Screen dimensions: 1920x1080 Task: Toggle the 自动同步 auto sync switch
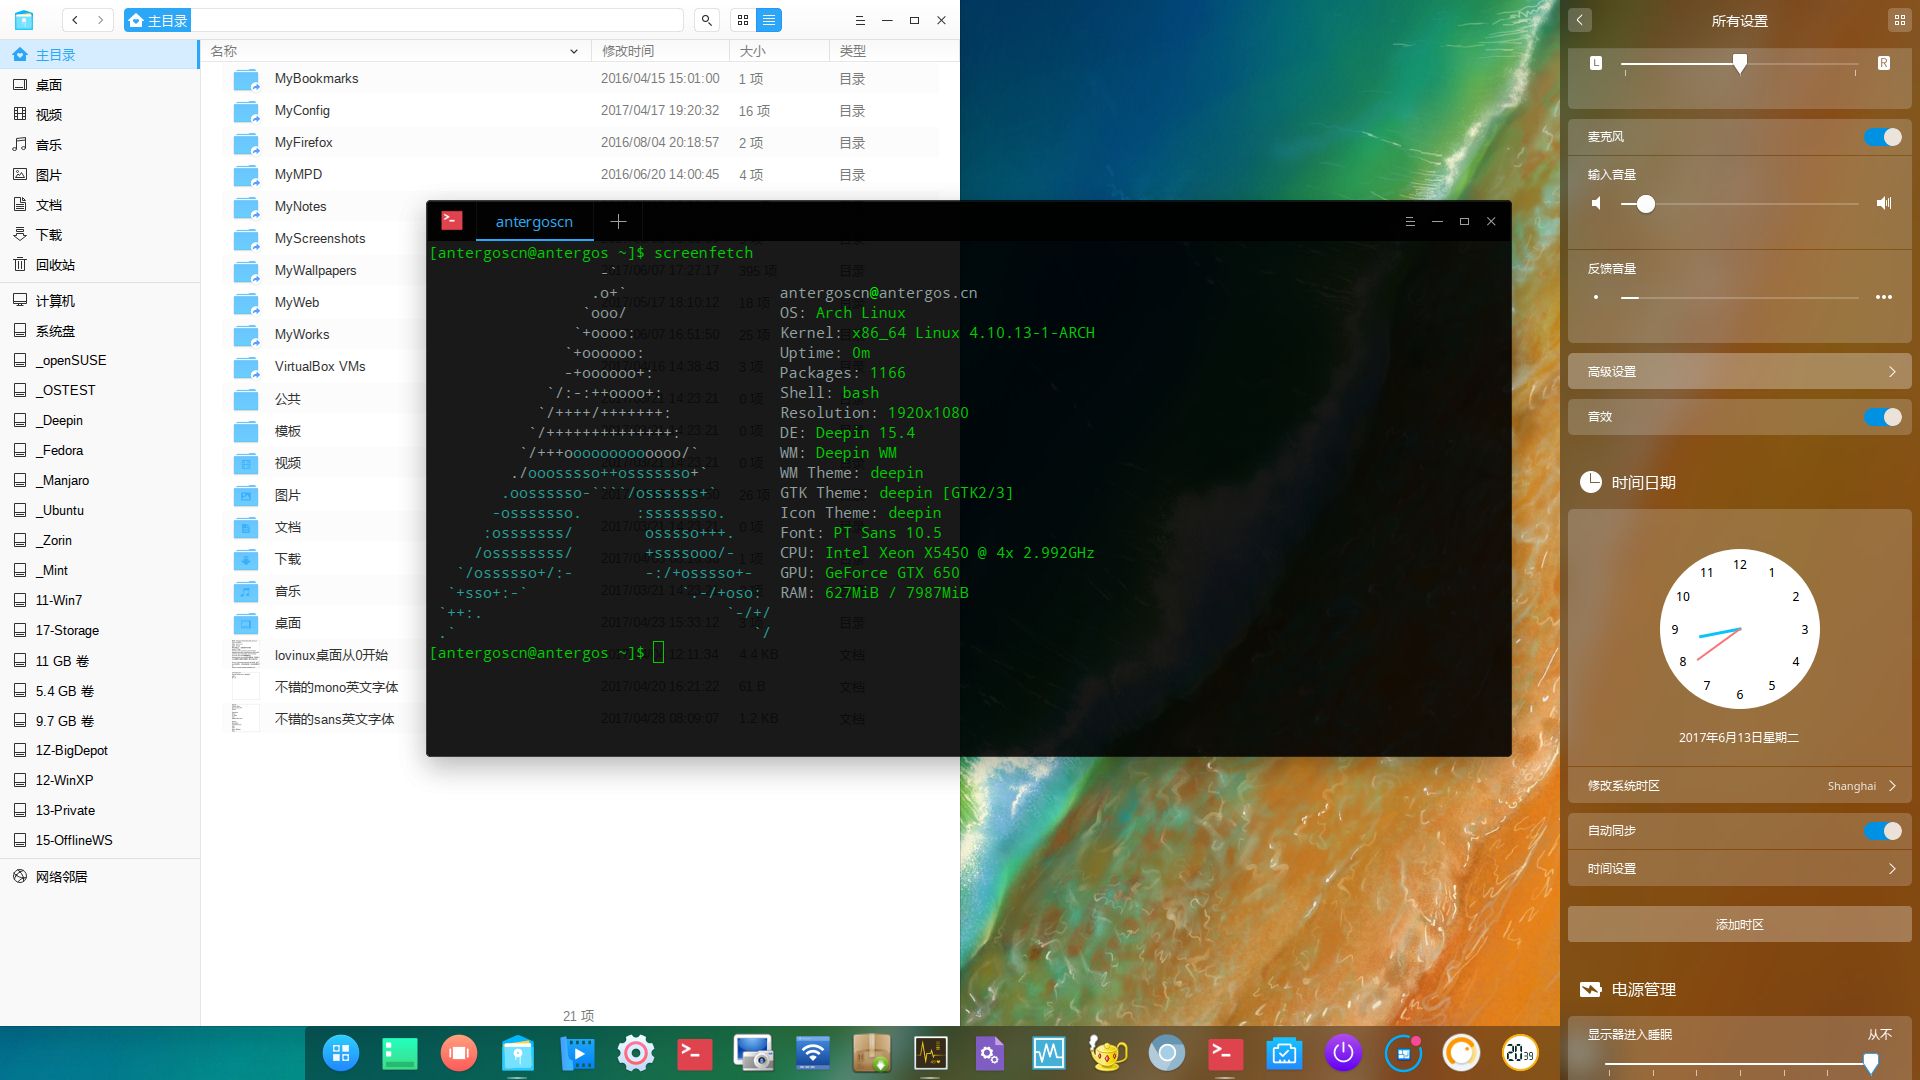coord(1883,831)
